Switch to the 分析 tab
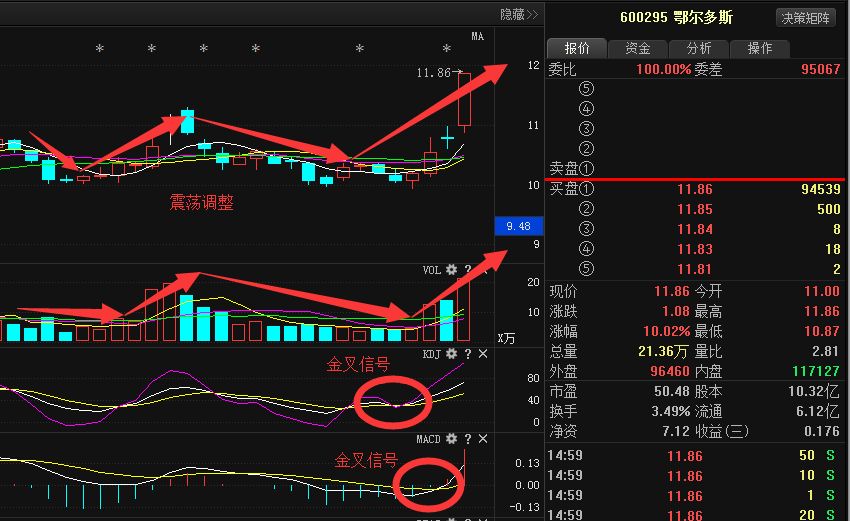Image resolution: width=850 pixels, height=521 pixels. tap(699, 48)
